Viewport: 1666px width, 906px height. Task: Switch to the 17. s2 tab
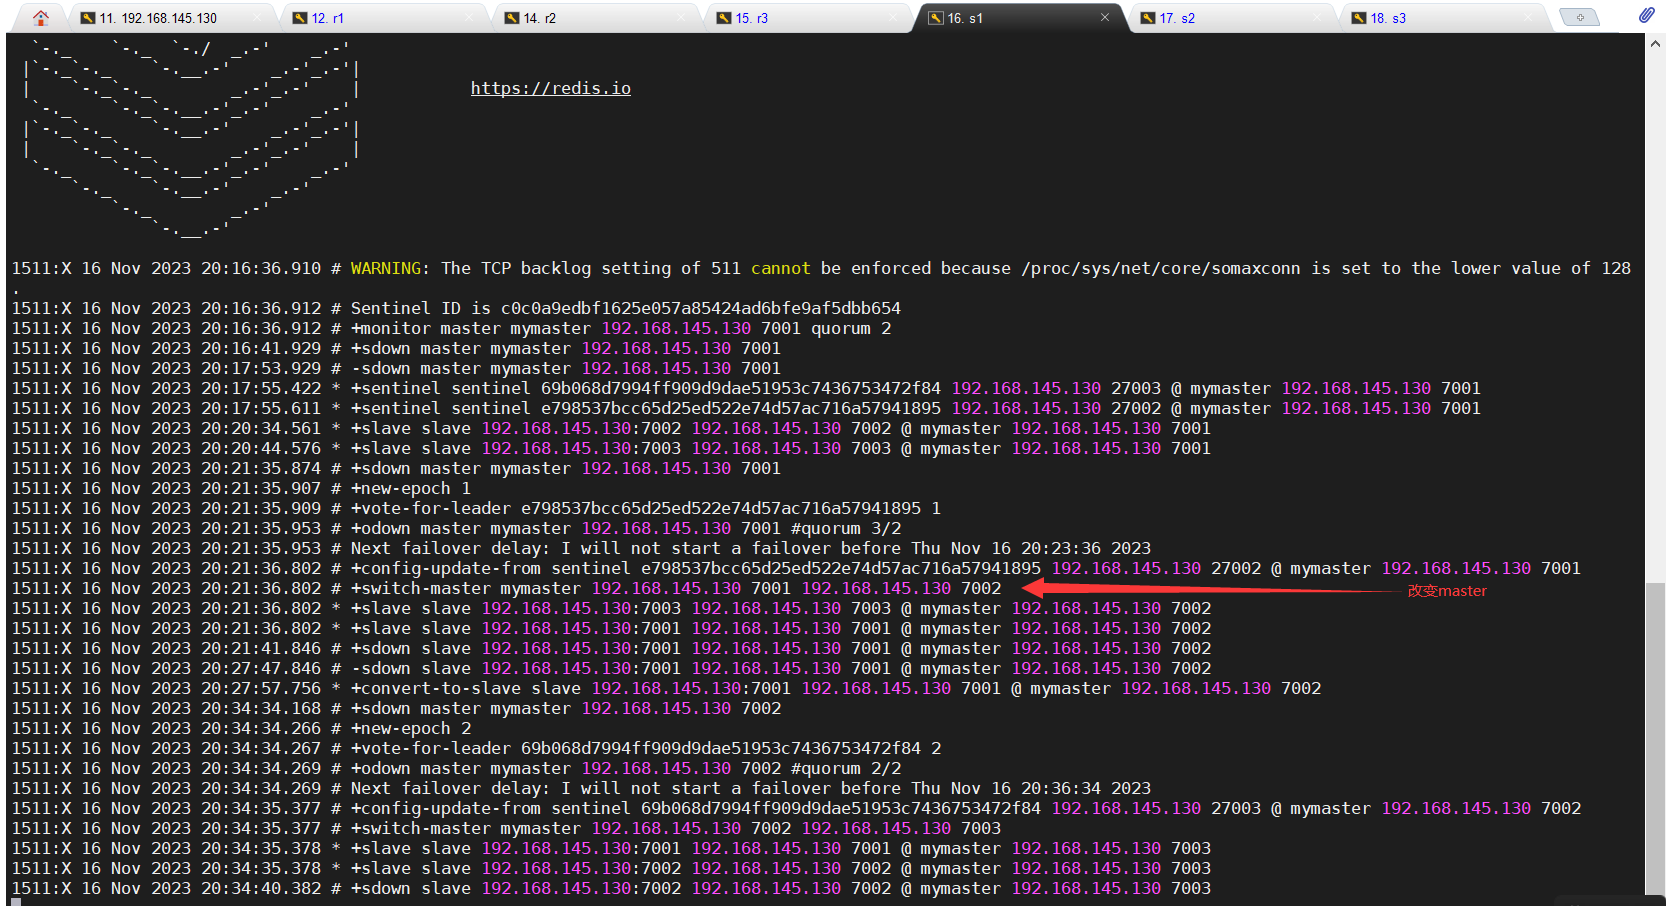pyautogui.click(x=1233, y=18)
